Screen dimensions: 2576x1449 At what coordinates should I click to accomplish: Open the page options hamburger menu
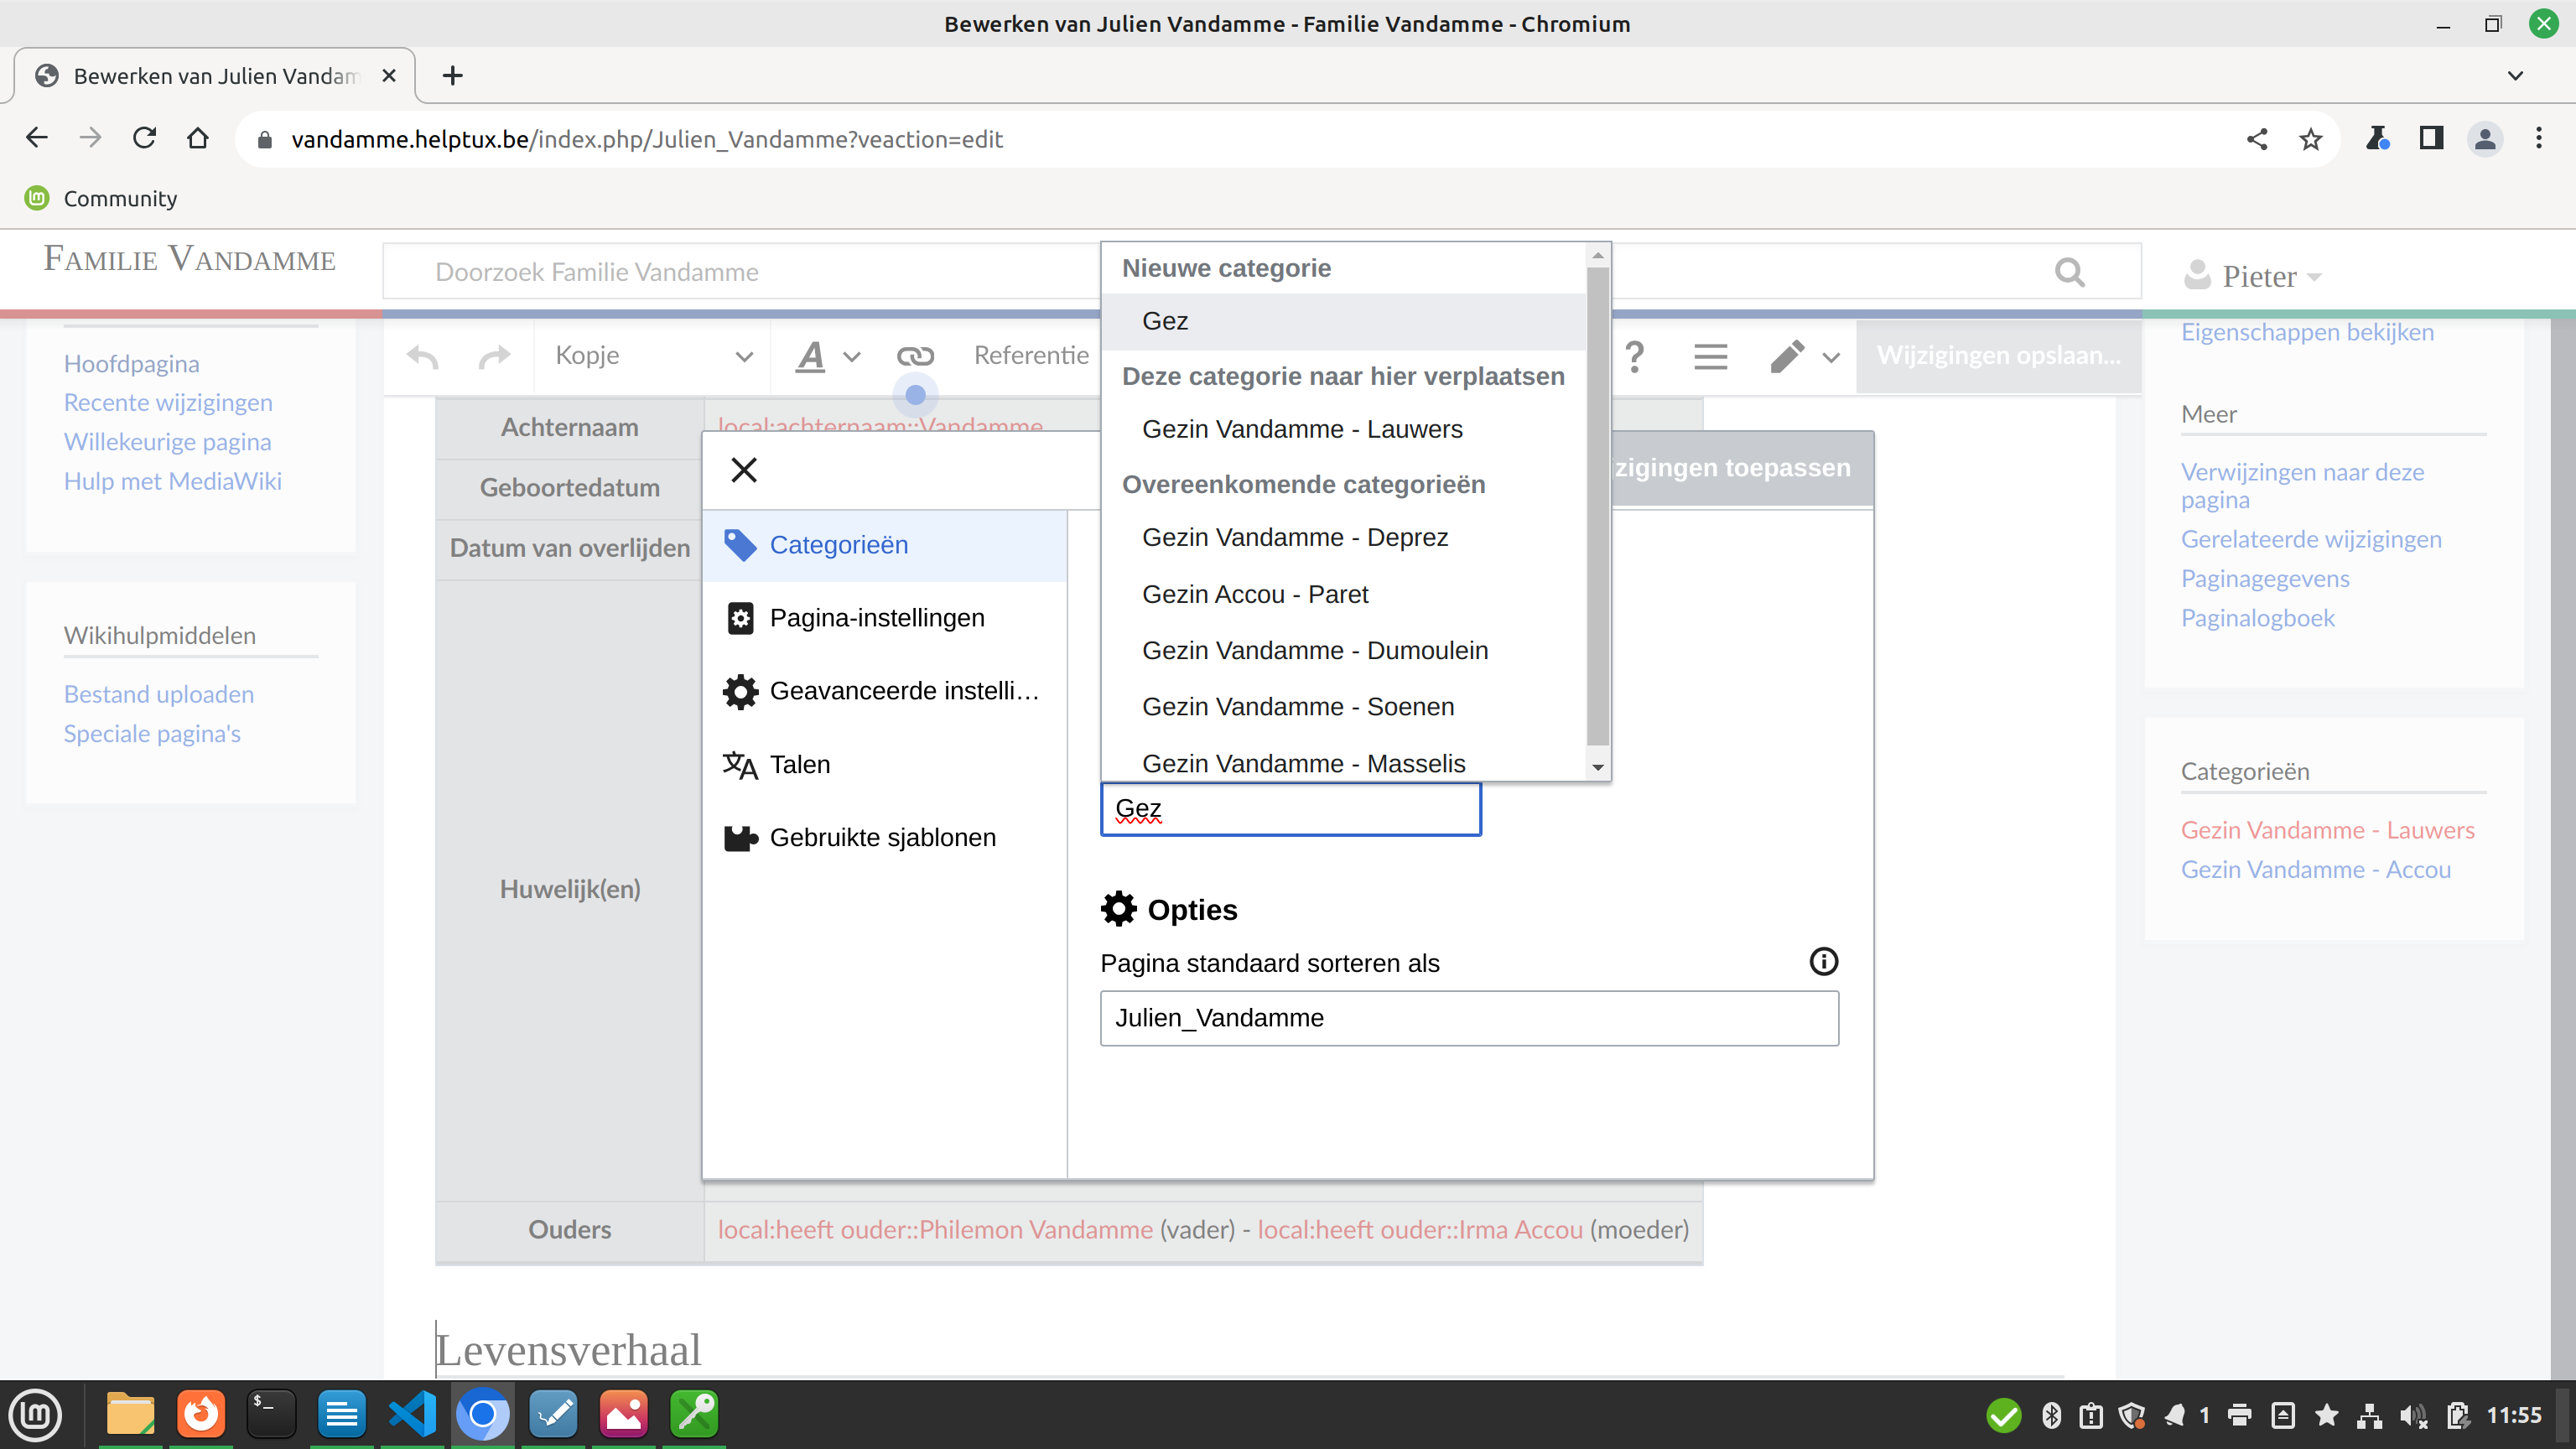tap(1710, 356)
